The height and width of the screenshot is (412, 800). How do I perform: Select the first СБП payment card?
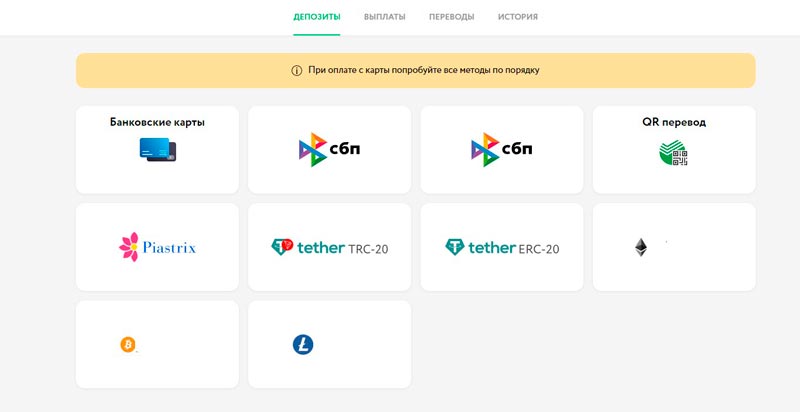(x=330, y=150)
